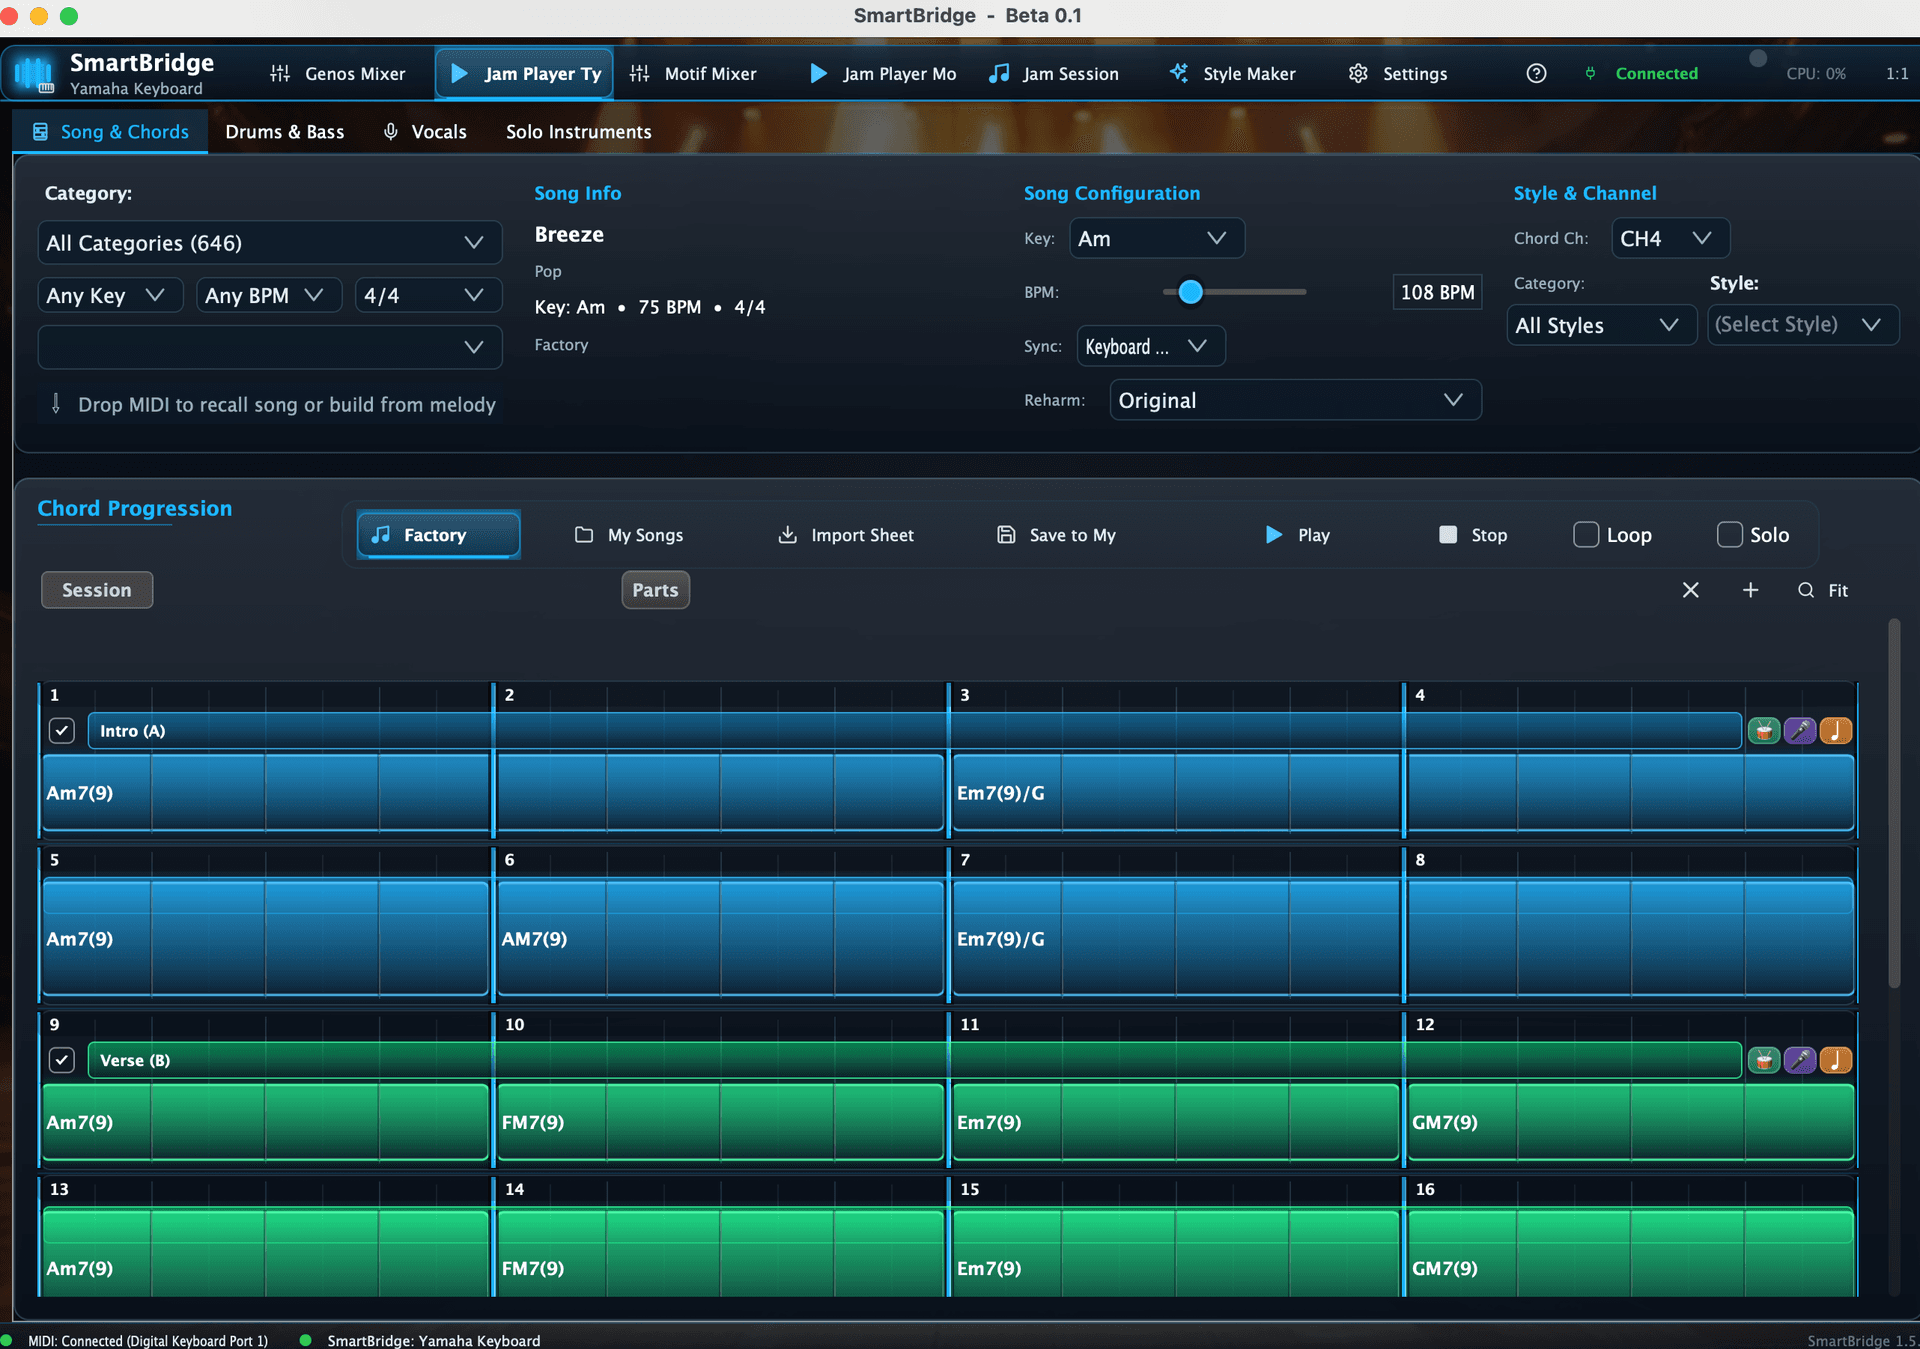Open the (Select Style) dropdown
The width and height of the screenshot is (1920, 1349).
point(1804,325)
